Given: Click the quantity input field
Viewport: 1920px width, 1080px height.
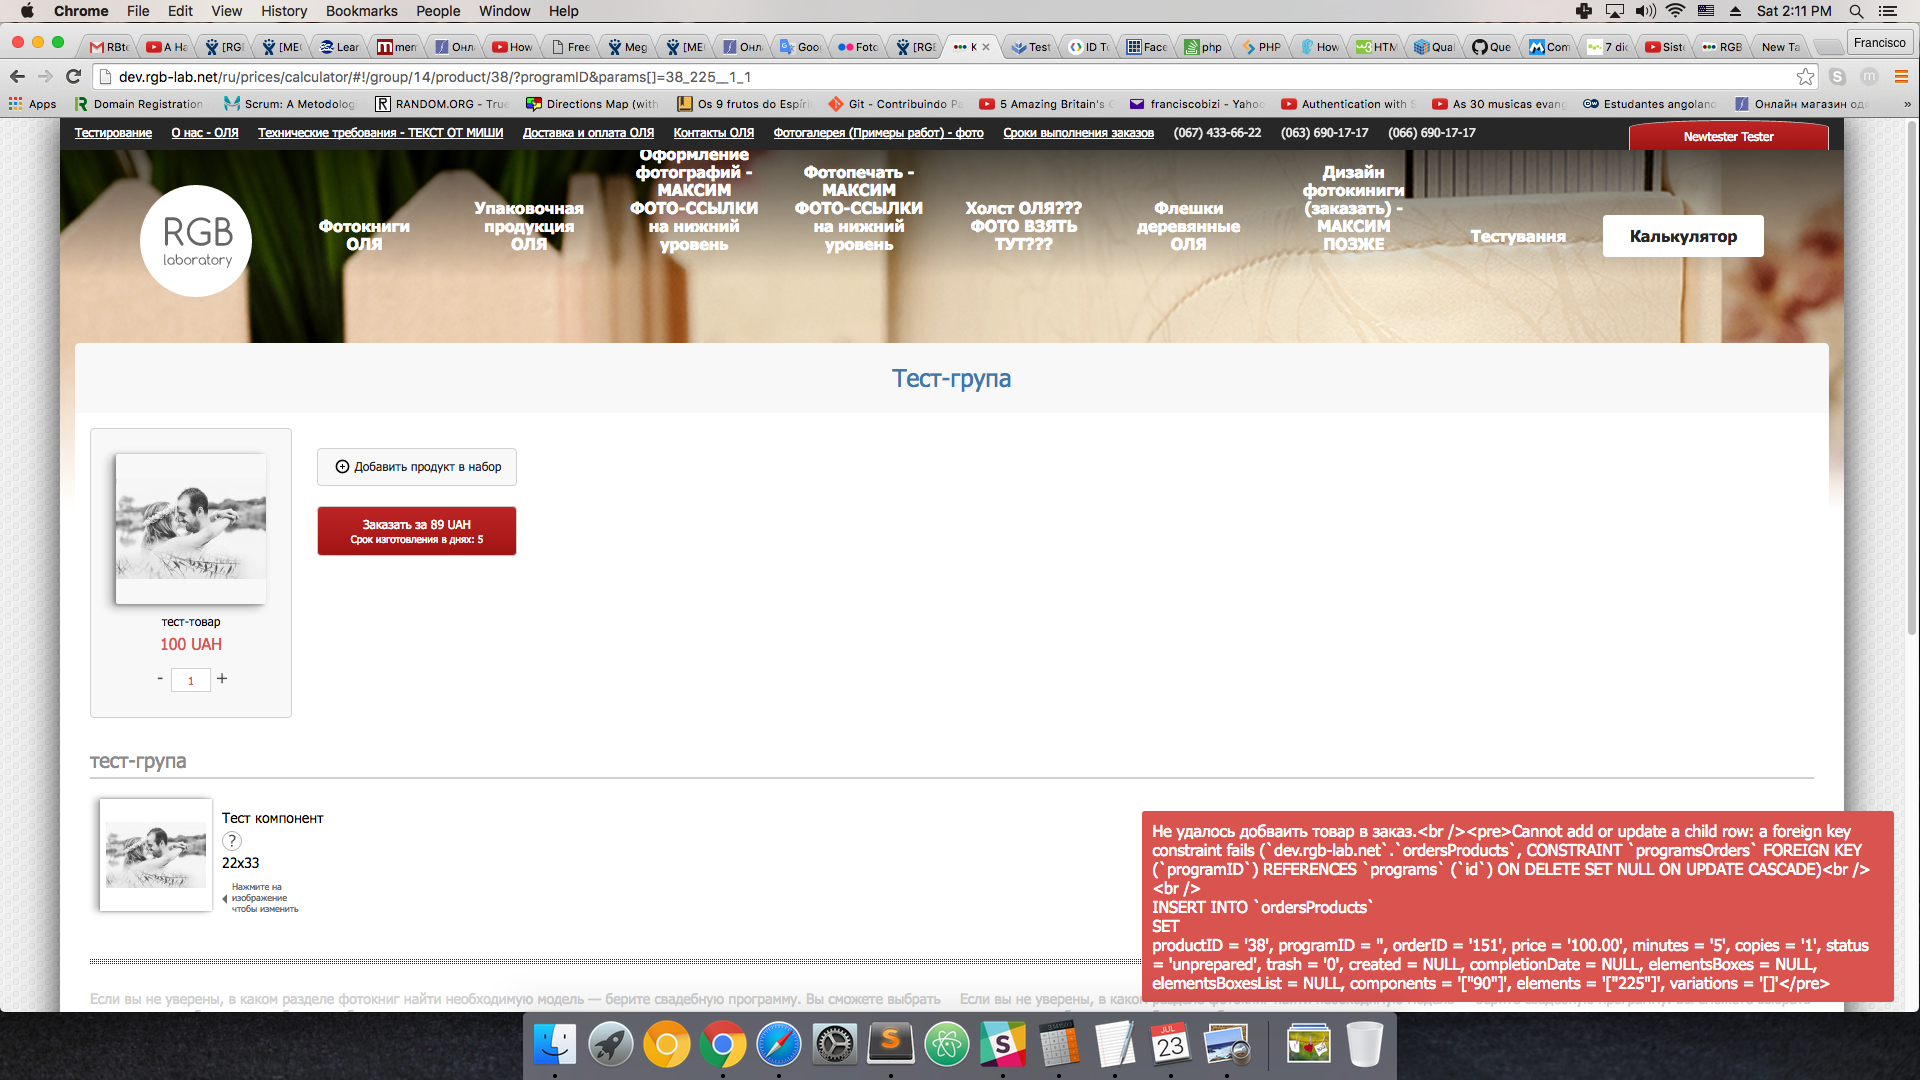Looking at the screenshot, I should coord(191,680).
